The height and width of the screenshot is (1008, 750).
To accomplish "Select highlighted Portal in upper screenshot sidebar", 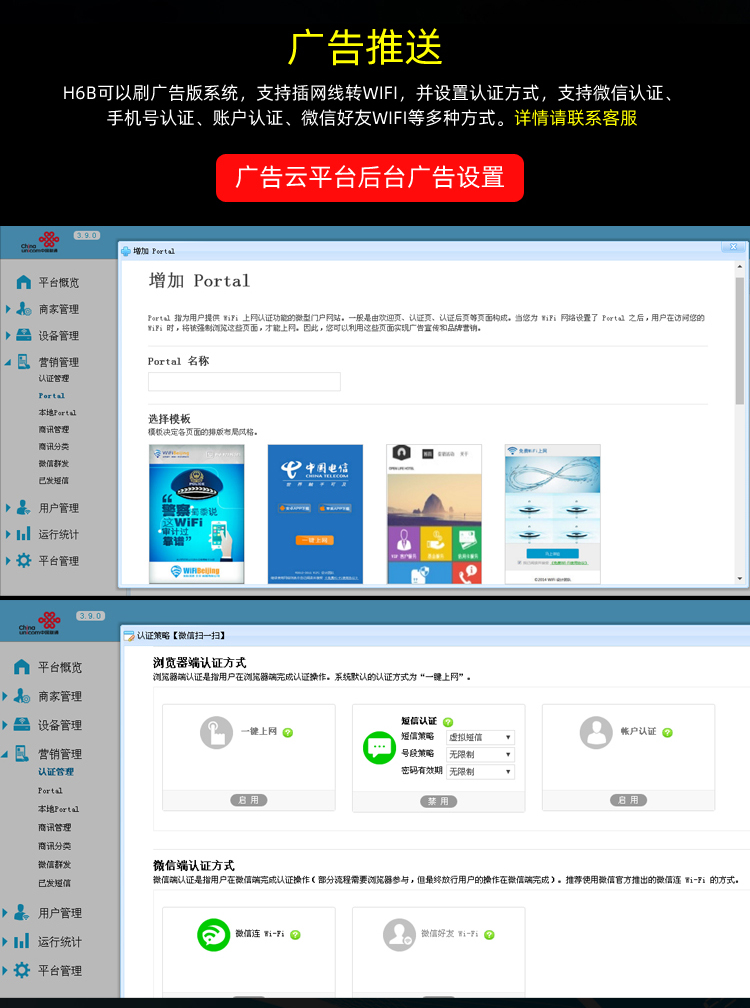I will pos(51,395).
